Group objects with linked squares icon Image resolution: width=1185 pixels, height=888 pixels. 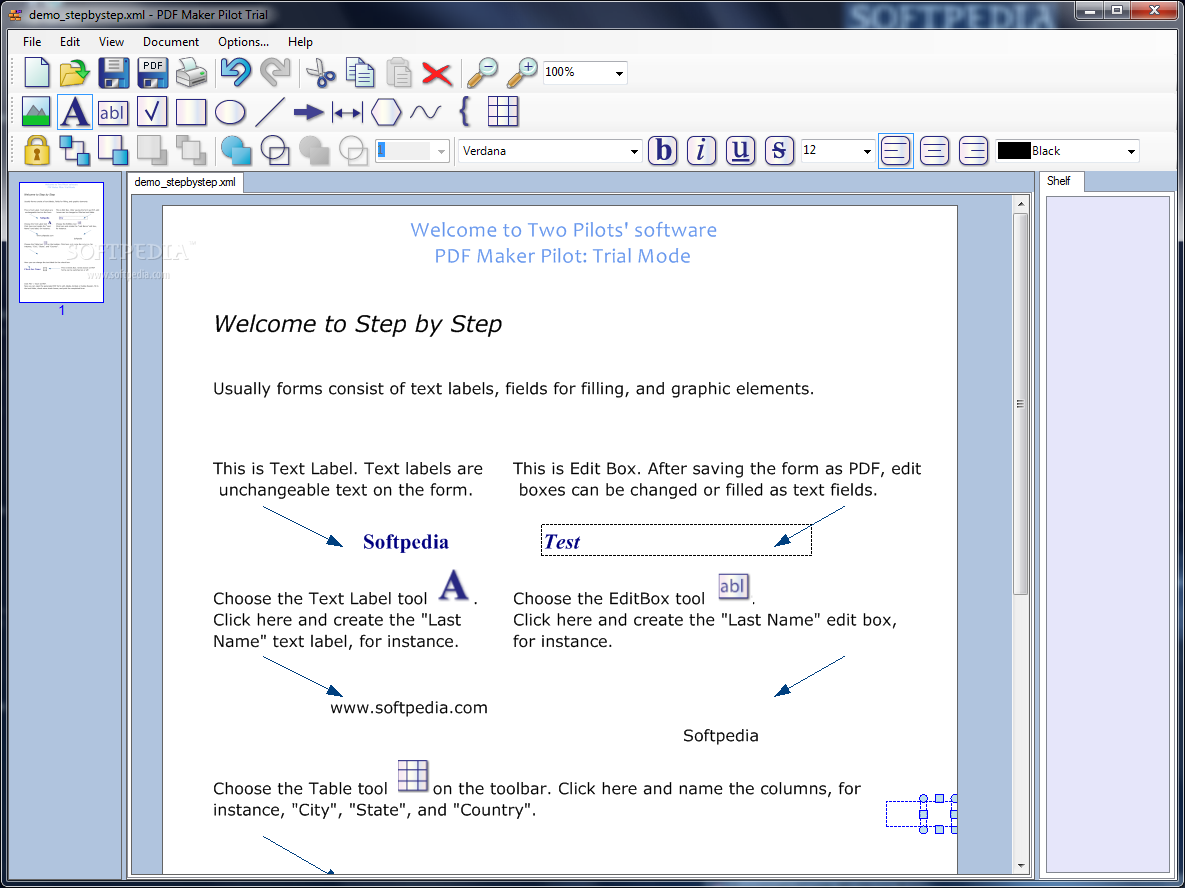[75, 150]
